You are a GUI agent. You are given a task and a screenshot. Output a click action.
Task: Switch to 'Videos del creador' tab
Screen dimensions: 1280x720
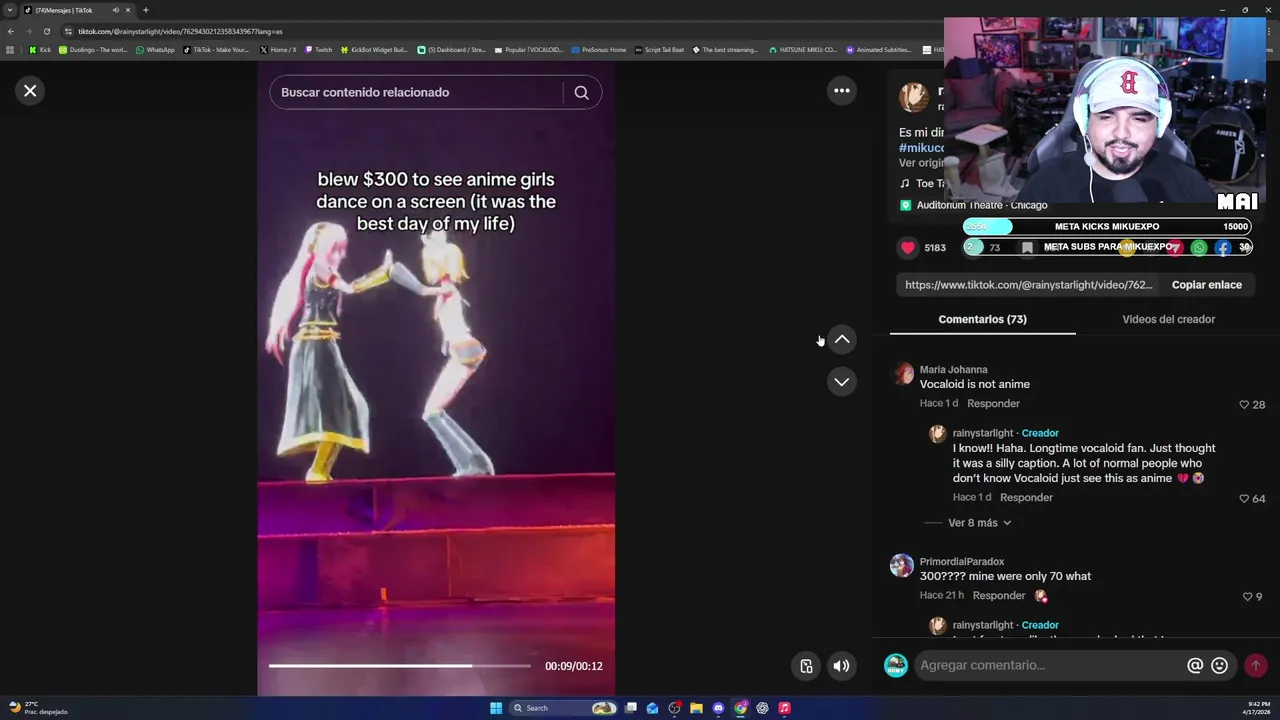pos(1168,319)
